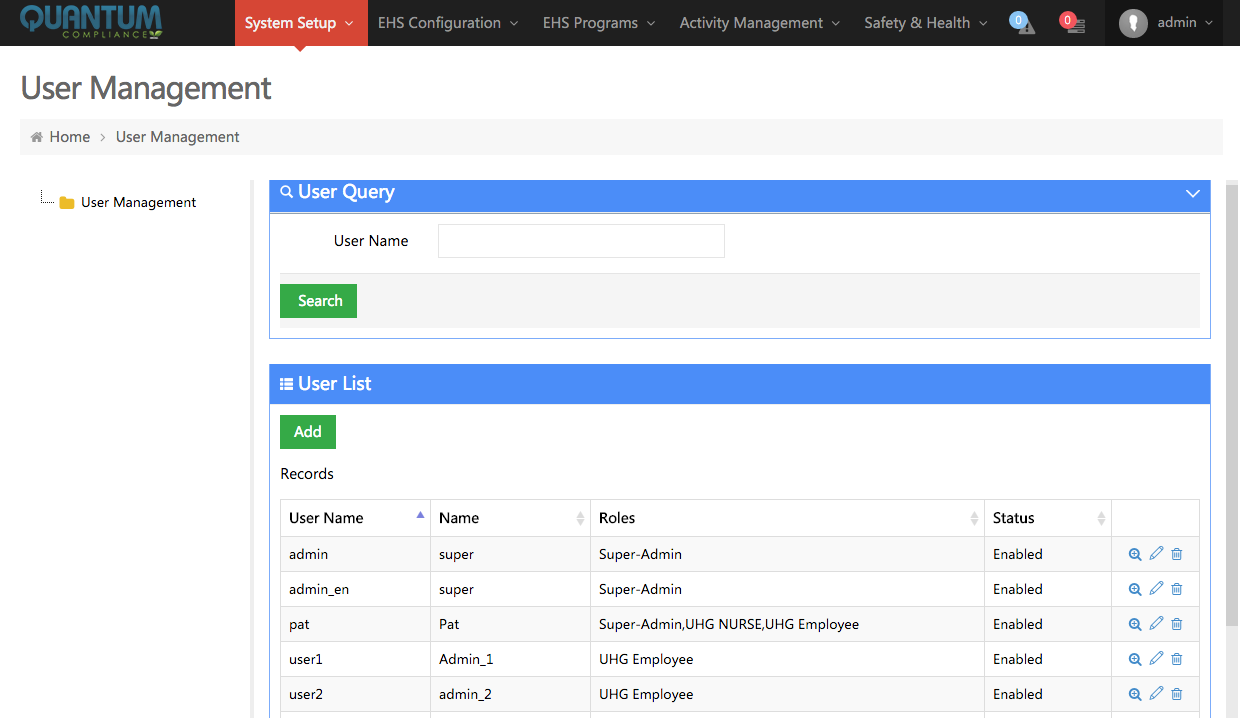
Task: Open the red-badged task list icon
Action: tap(1072, 23)
